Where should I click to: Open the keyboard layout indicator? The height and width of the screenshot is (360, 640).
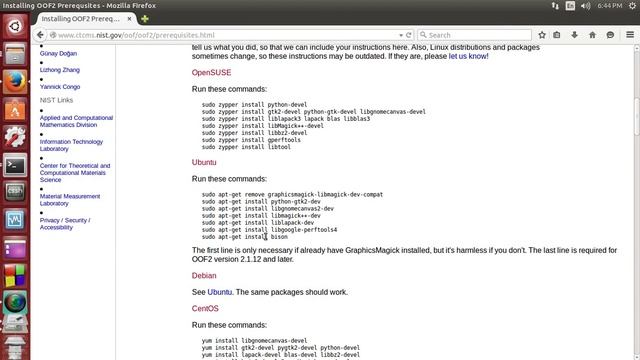[x=570, y=6]
